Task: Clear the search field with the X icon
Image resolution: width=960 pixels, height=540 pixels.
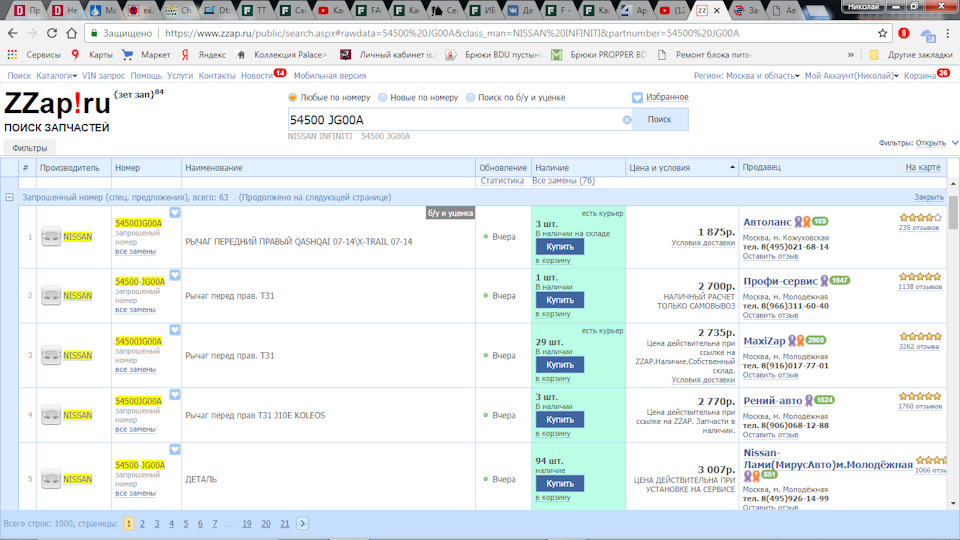Action: (x=627, y=120)
